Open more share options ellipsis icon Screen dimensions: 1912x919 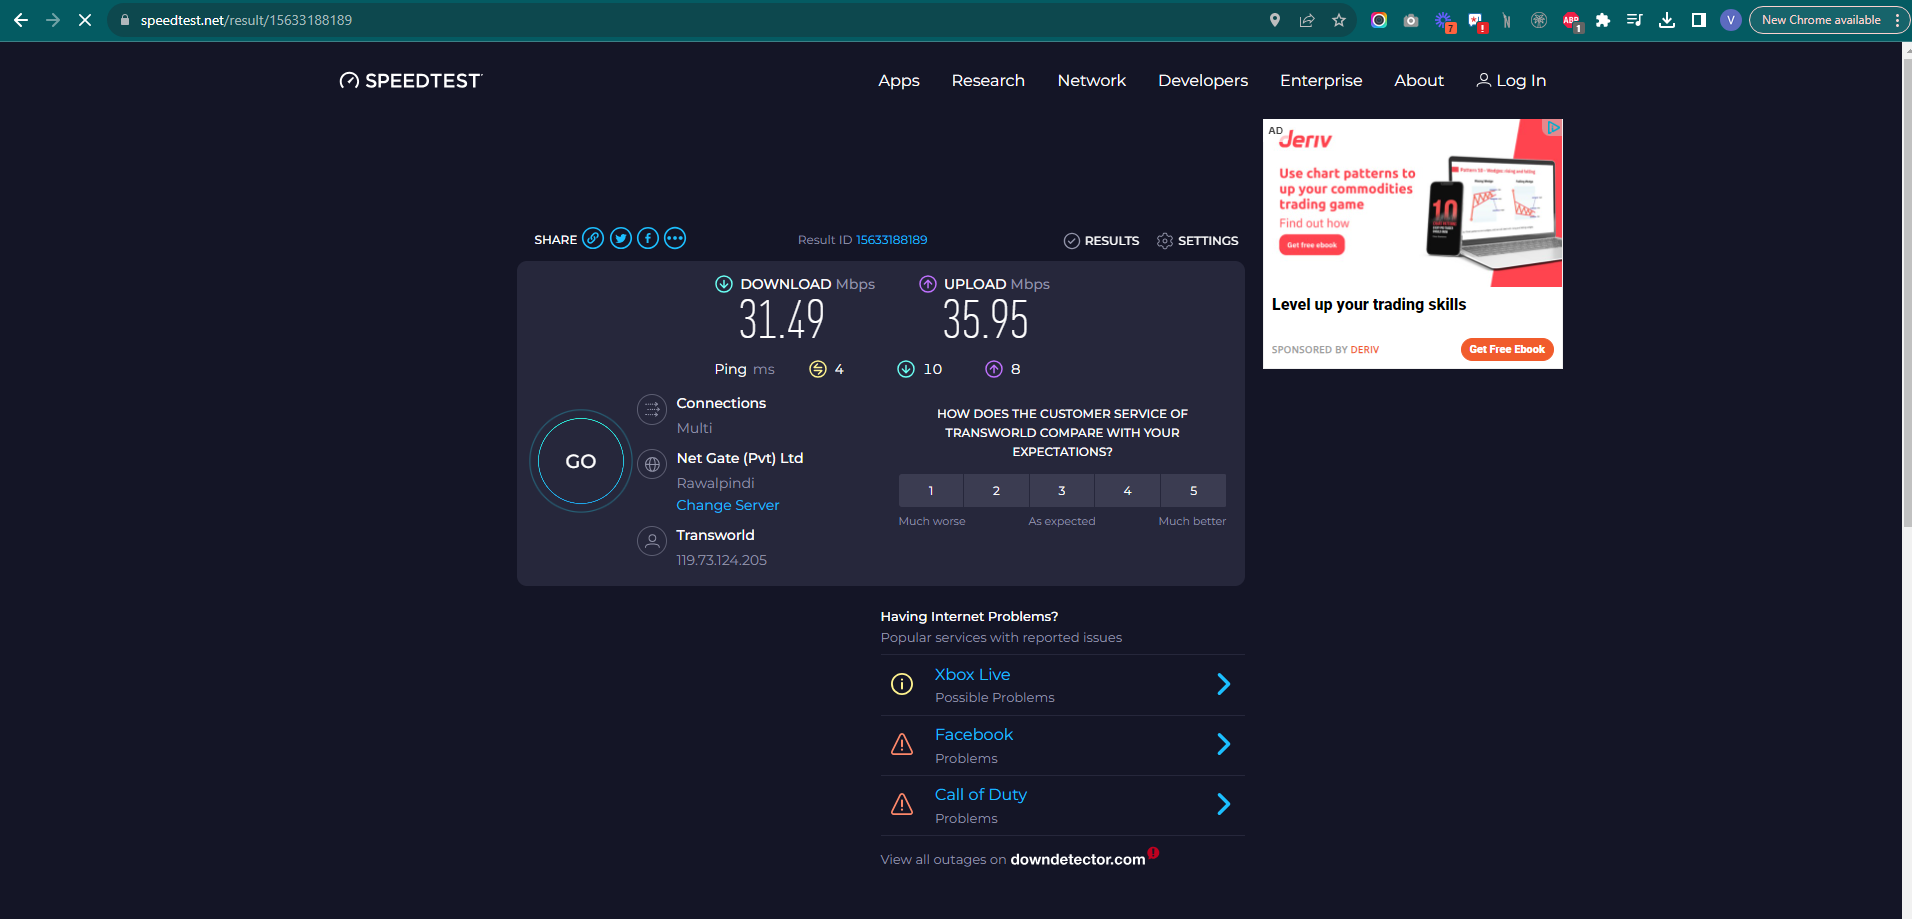point(675,238)
